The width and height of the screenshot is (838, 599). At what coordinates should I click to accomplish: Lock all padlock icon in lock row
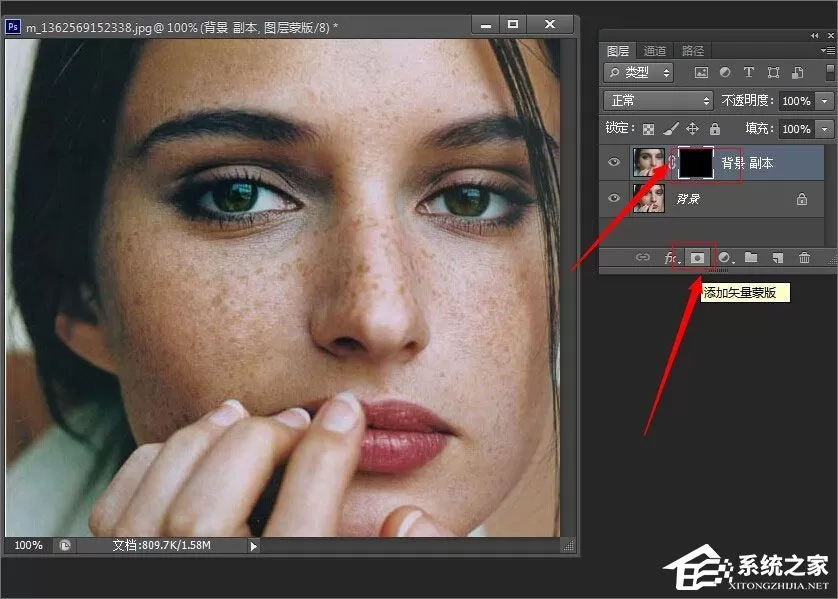[715, 129]
